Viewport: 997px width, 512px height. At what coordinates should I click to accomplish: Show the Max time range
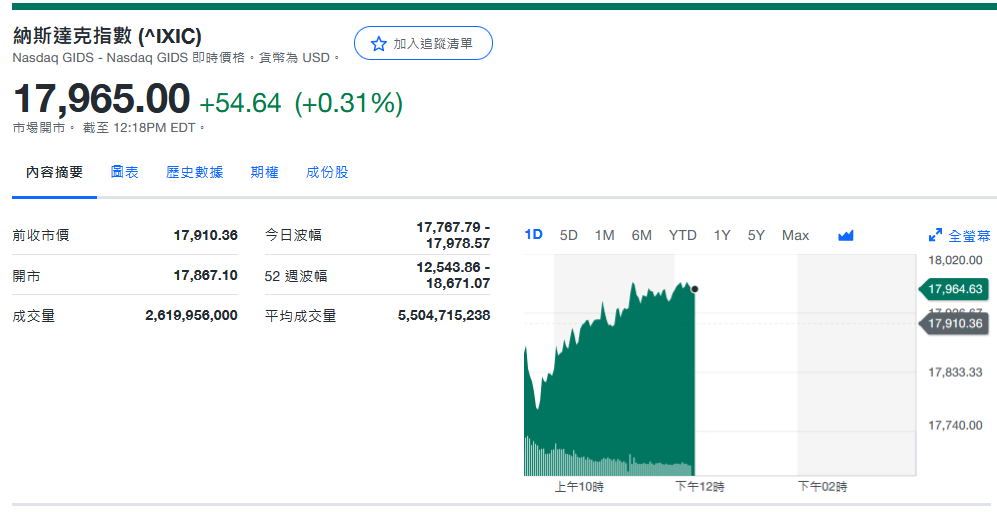click(x=795, y=235)
